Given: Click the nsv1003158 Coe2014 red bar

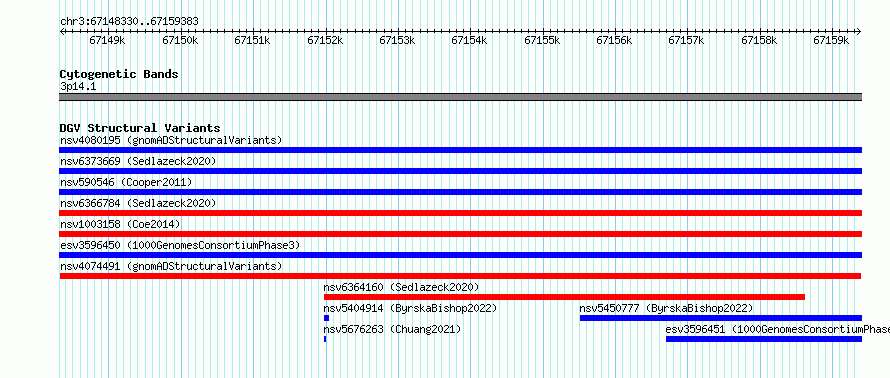Looking at the screenshot, I should pos(460,234).
